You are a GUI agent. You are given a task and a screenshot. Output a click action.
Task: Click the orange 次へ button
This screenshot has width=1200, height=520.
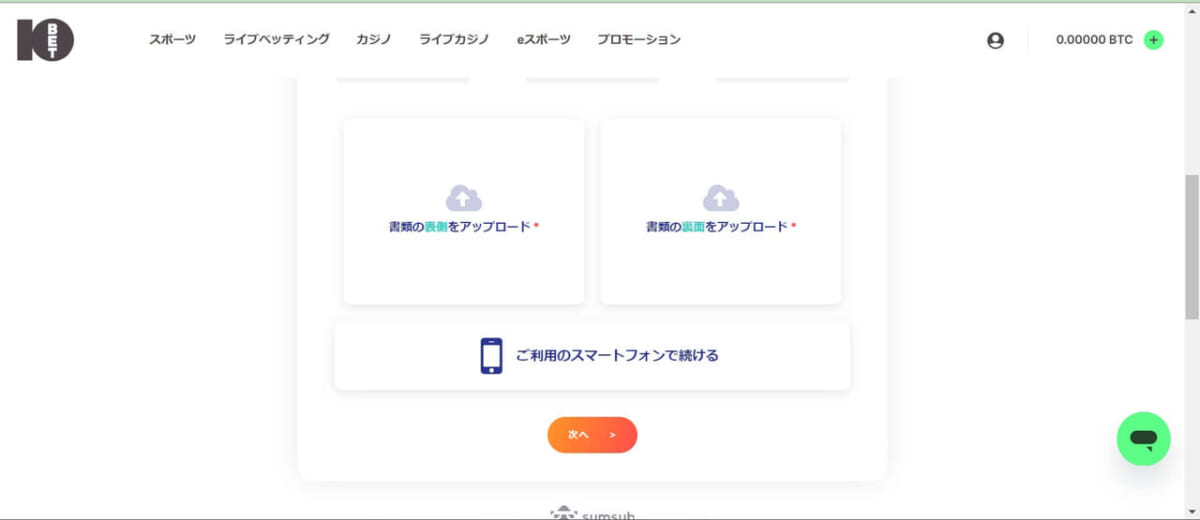(x=592, y=435)
